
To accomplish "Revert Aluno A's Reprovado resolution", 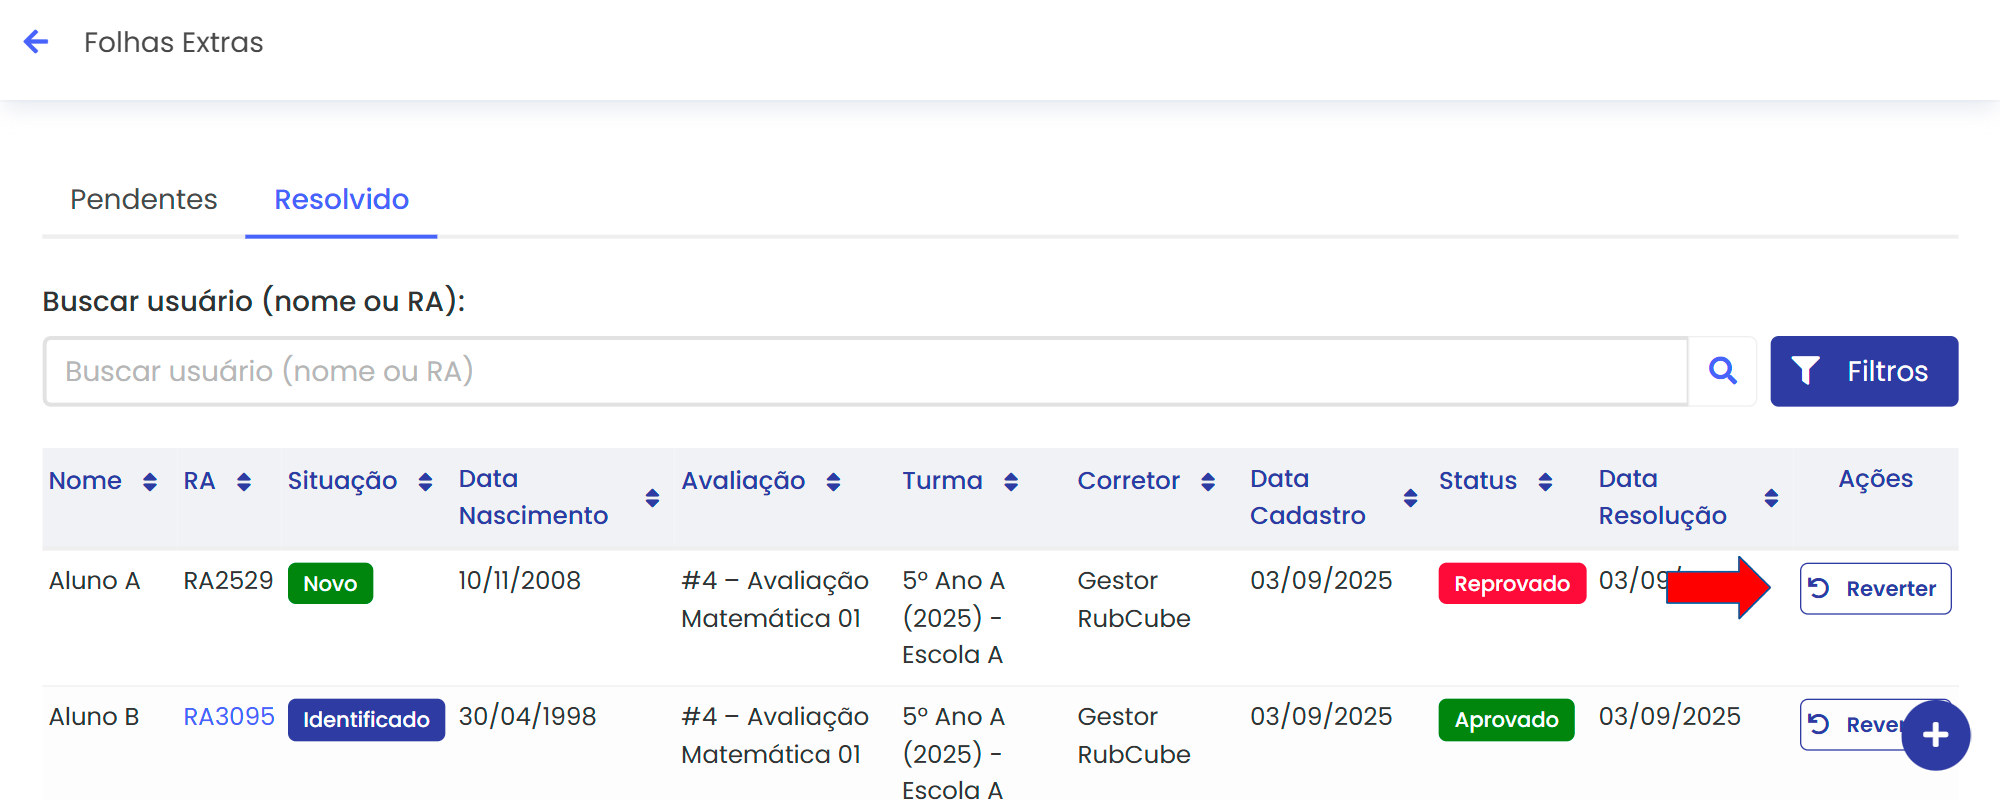I will coord(1875,588).
